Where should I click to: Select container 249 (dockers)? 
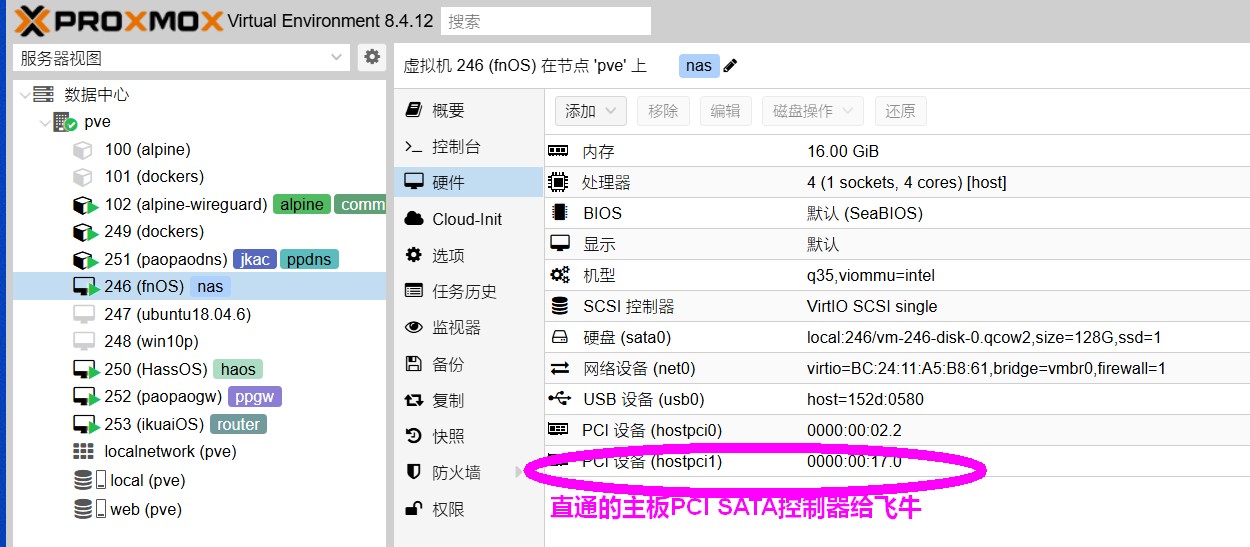point(154,231)
